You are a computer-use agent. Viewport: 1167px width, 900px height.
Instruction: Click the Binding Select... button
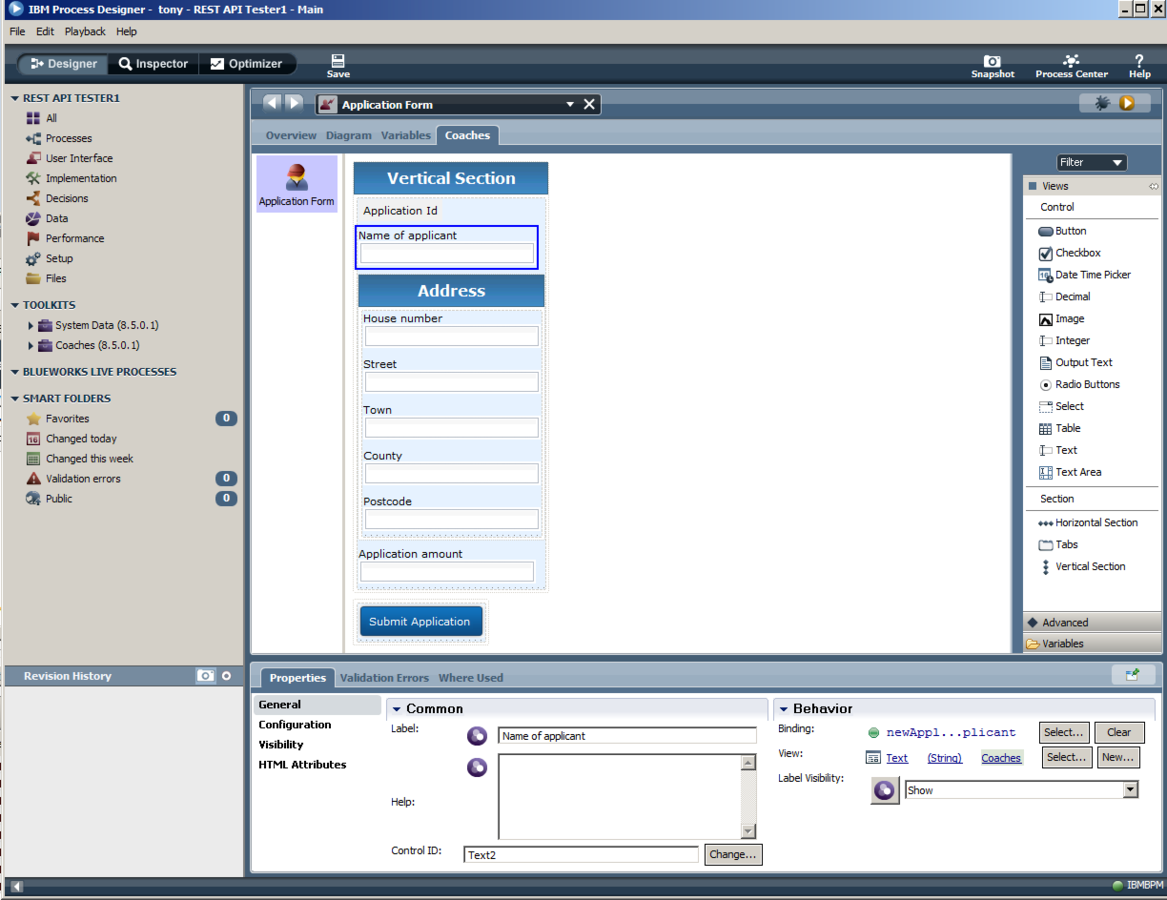point(1064,733)
